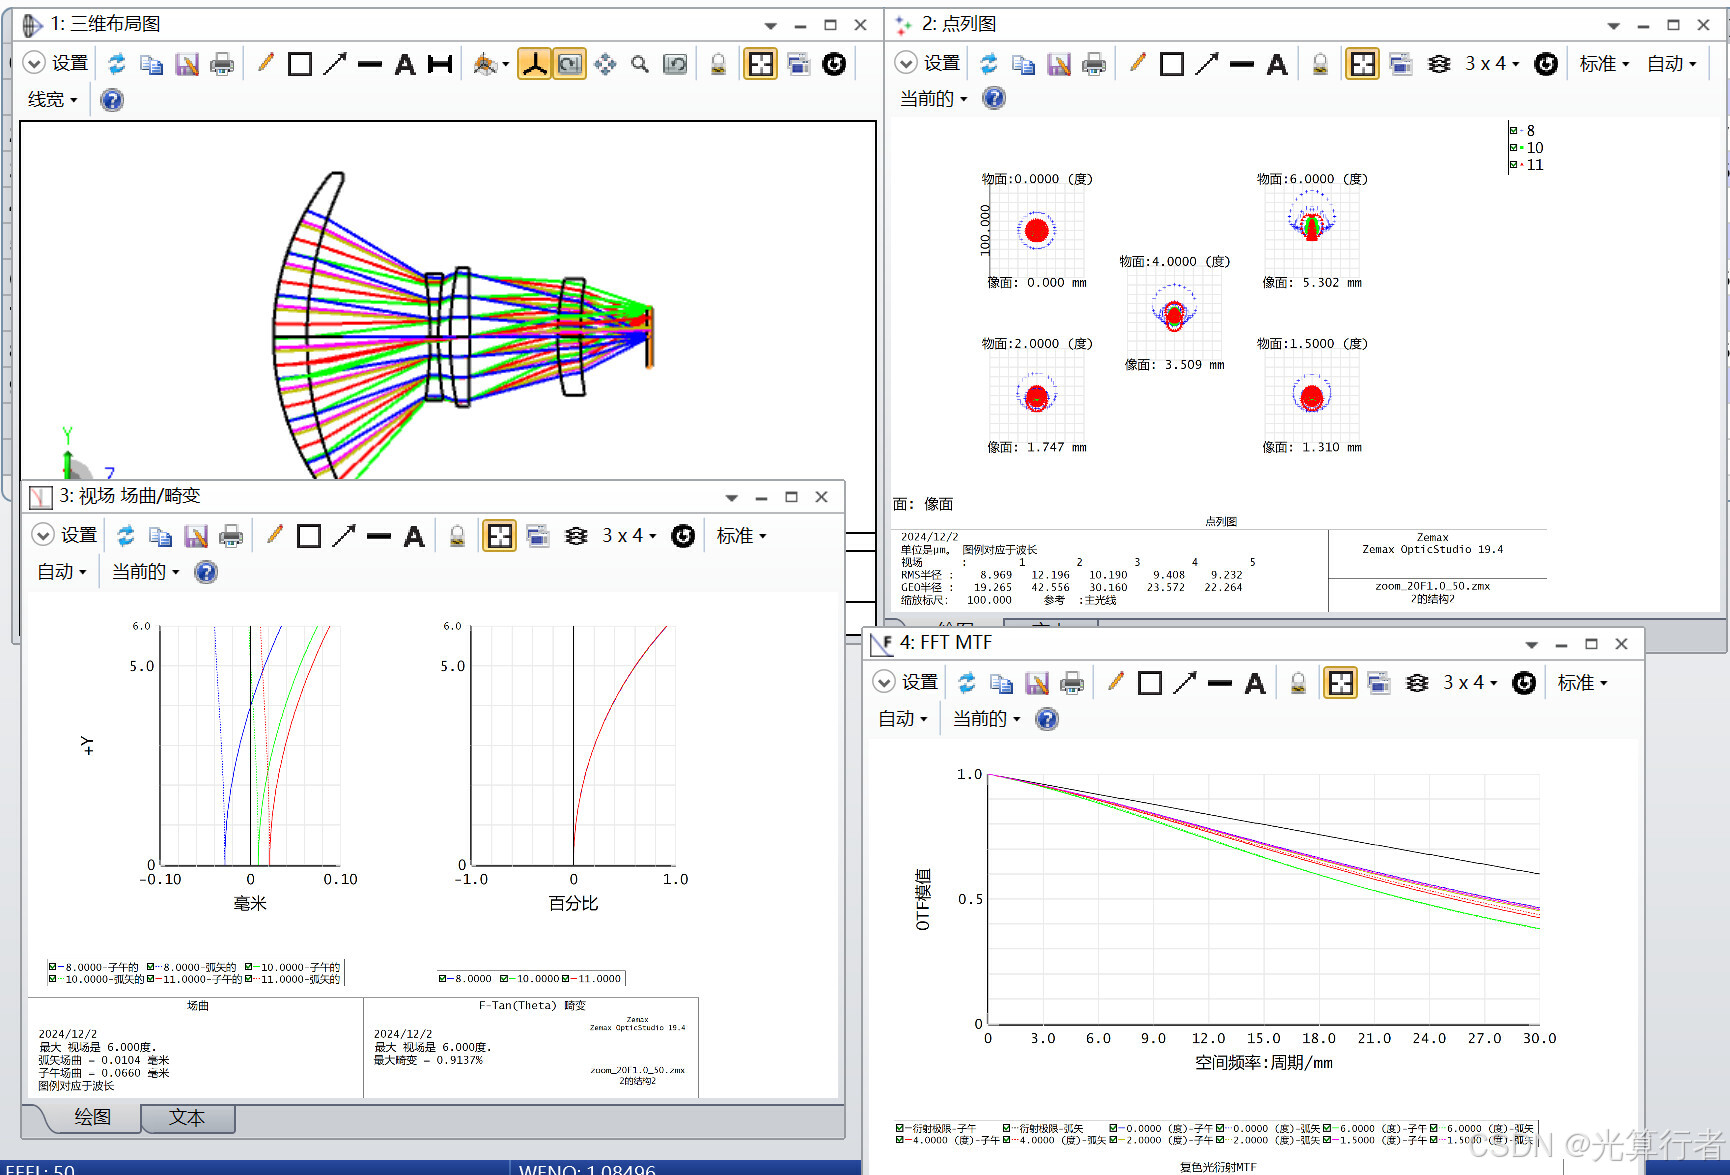
Task: Save 3D layout image to file
Action: point(187,64)
